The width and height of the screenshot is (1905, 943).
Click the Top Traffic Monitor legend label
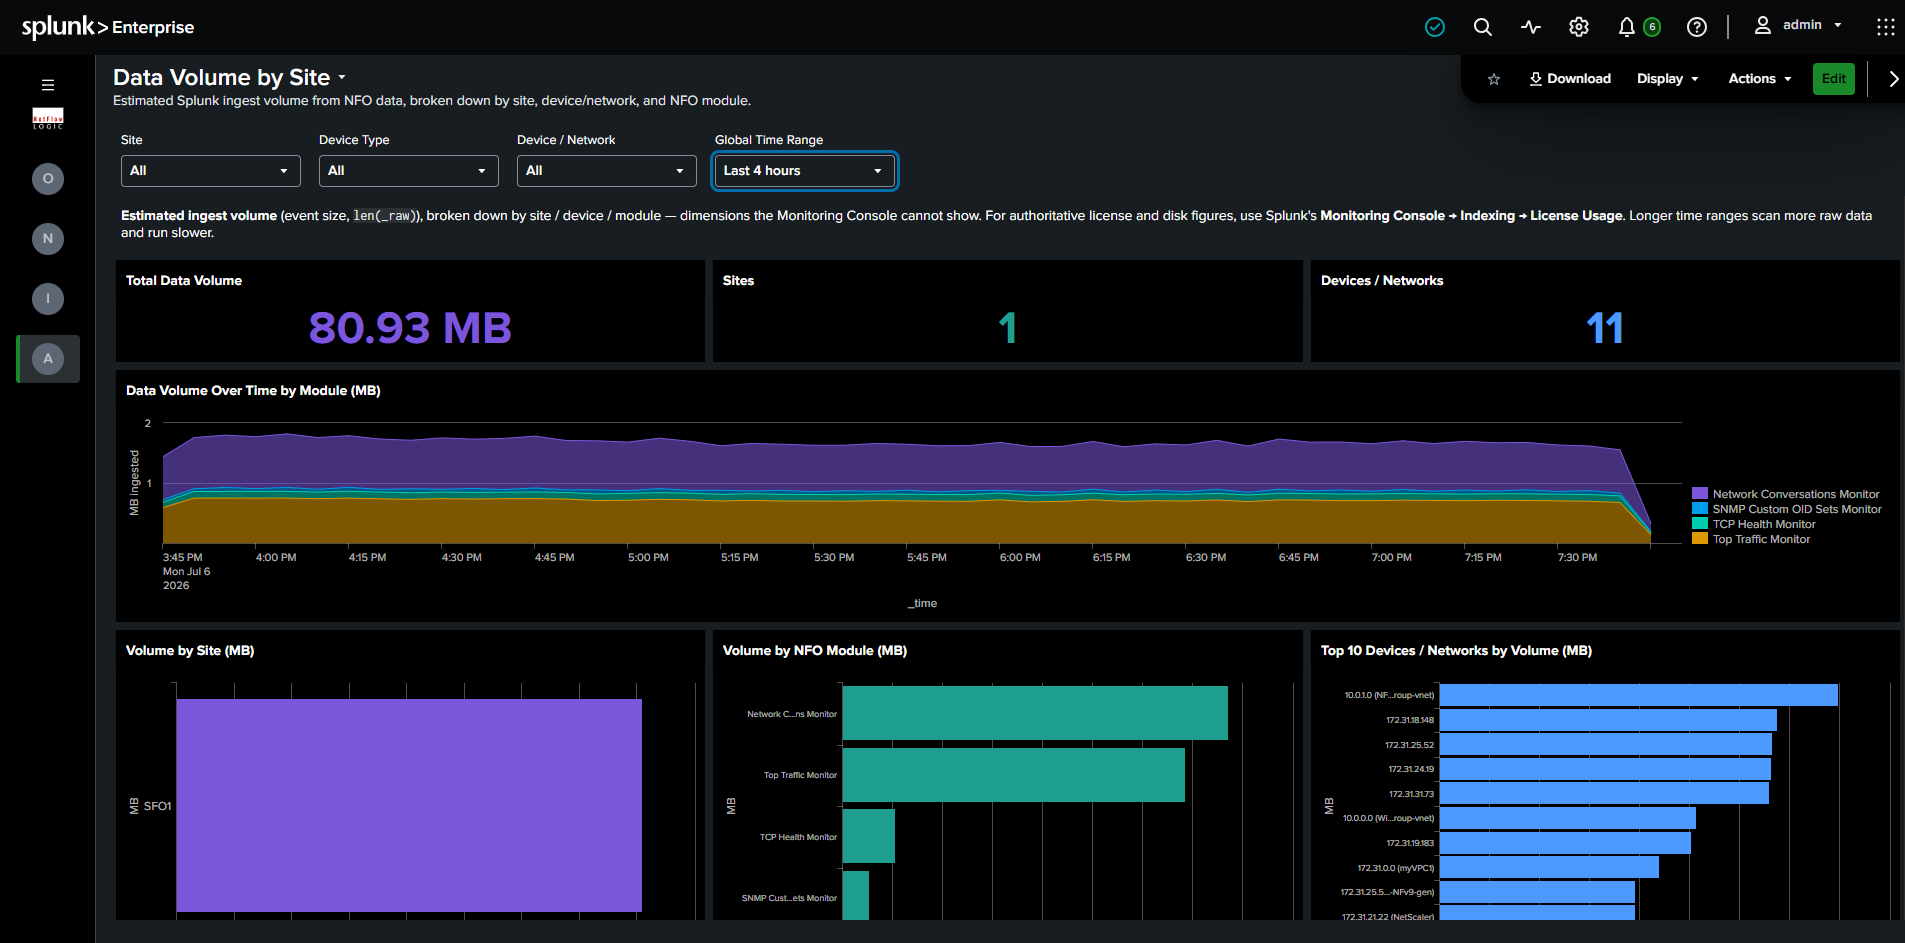[x=1761, y=539]
